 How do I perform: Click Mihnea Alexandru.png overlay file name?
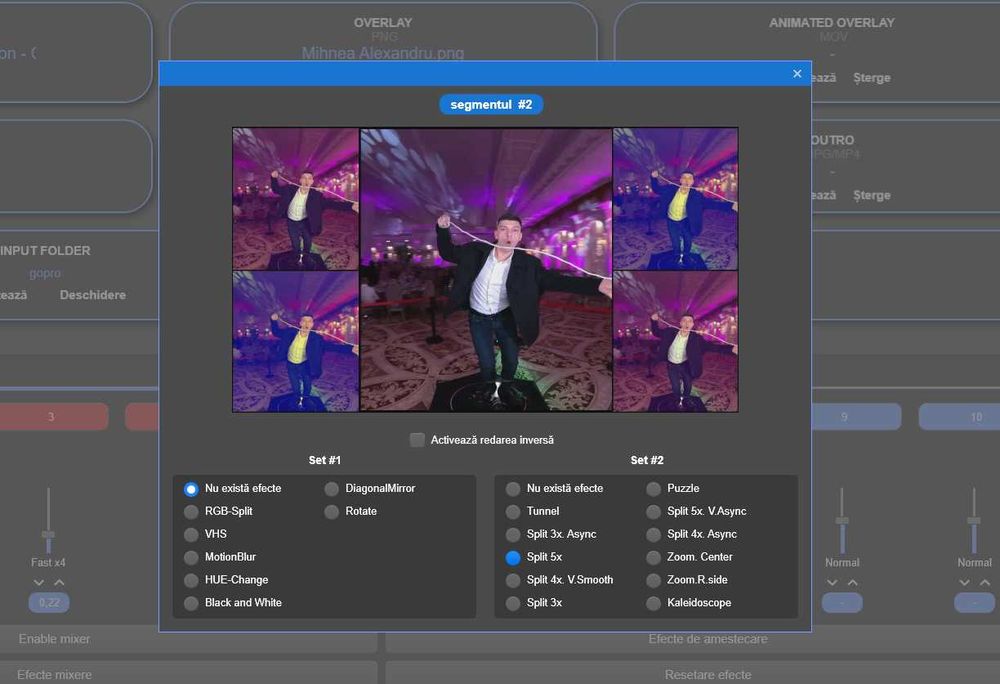coord(383,54)
